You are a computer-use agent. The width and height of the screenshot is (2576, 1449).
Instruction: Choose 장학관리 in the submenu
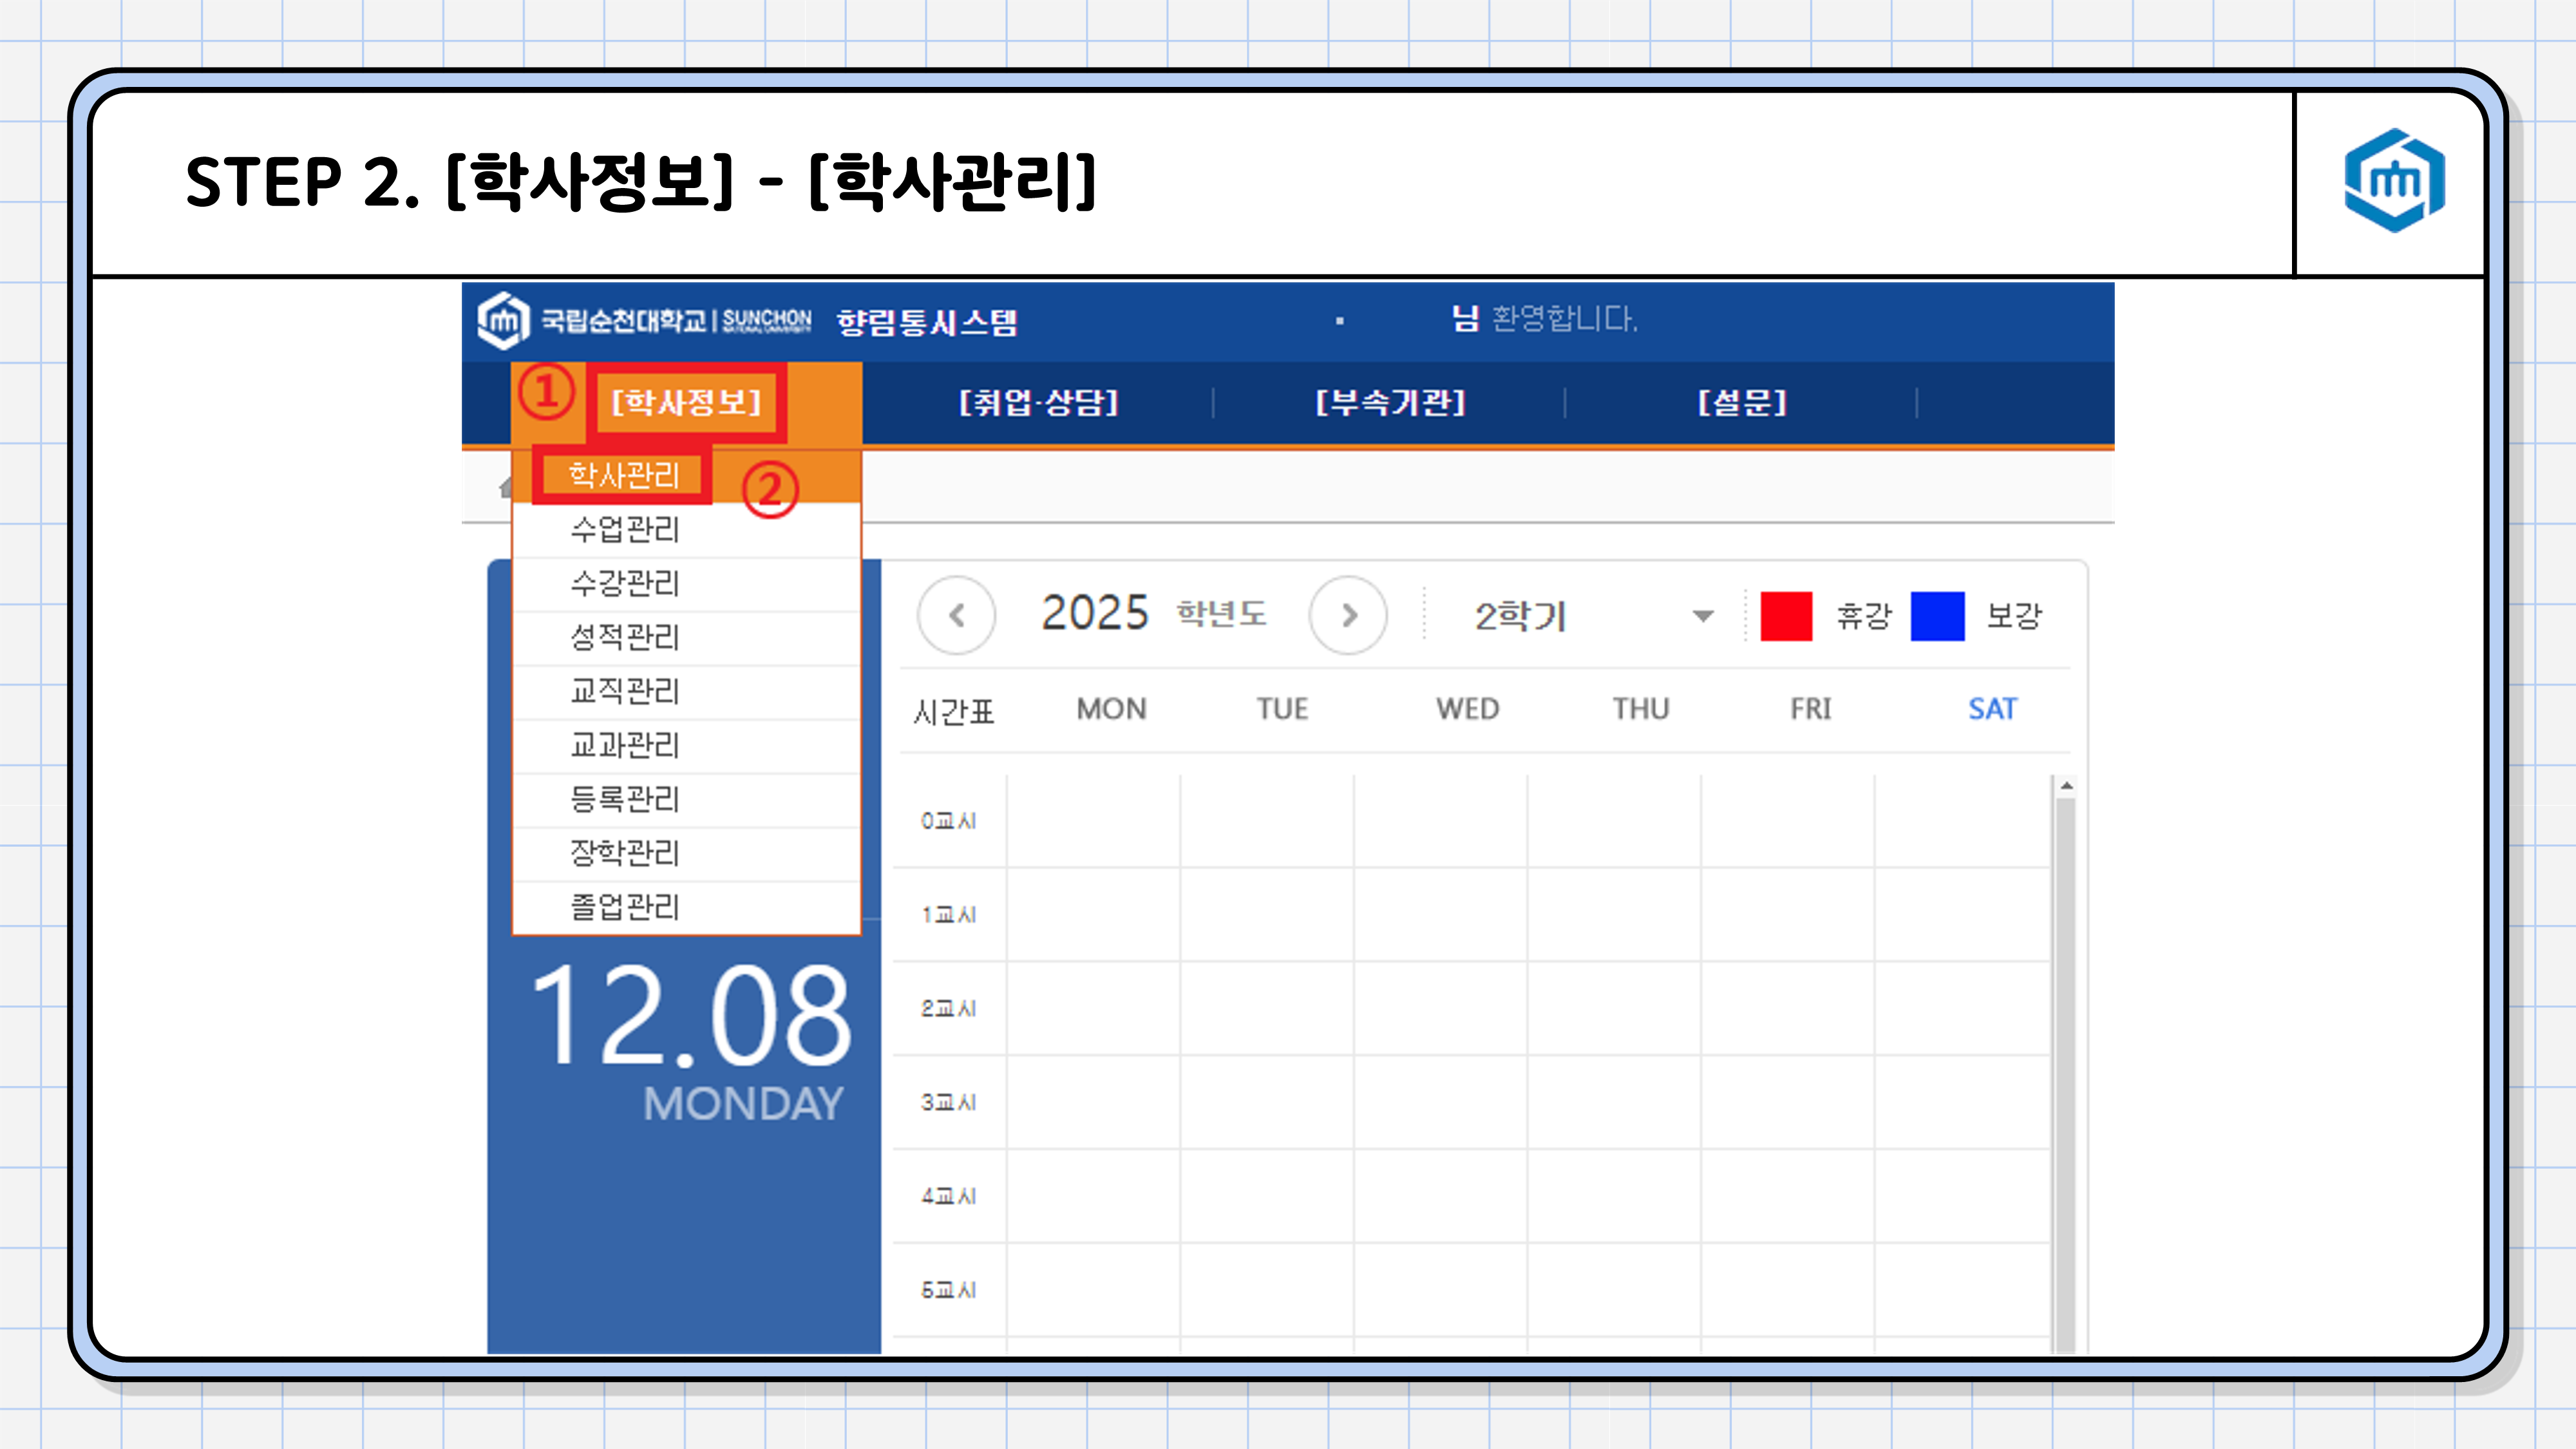click(x=625, y=853)
